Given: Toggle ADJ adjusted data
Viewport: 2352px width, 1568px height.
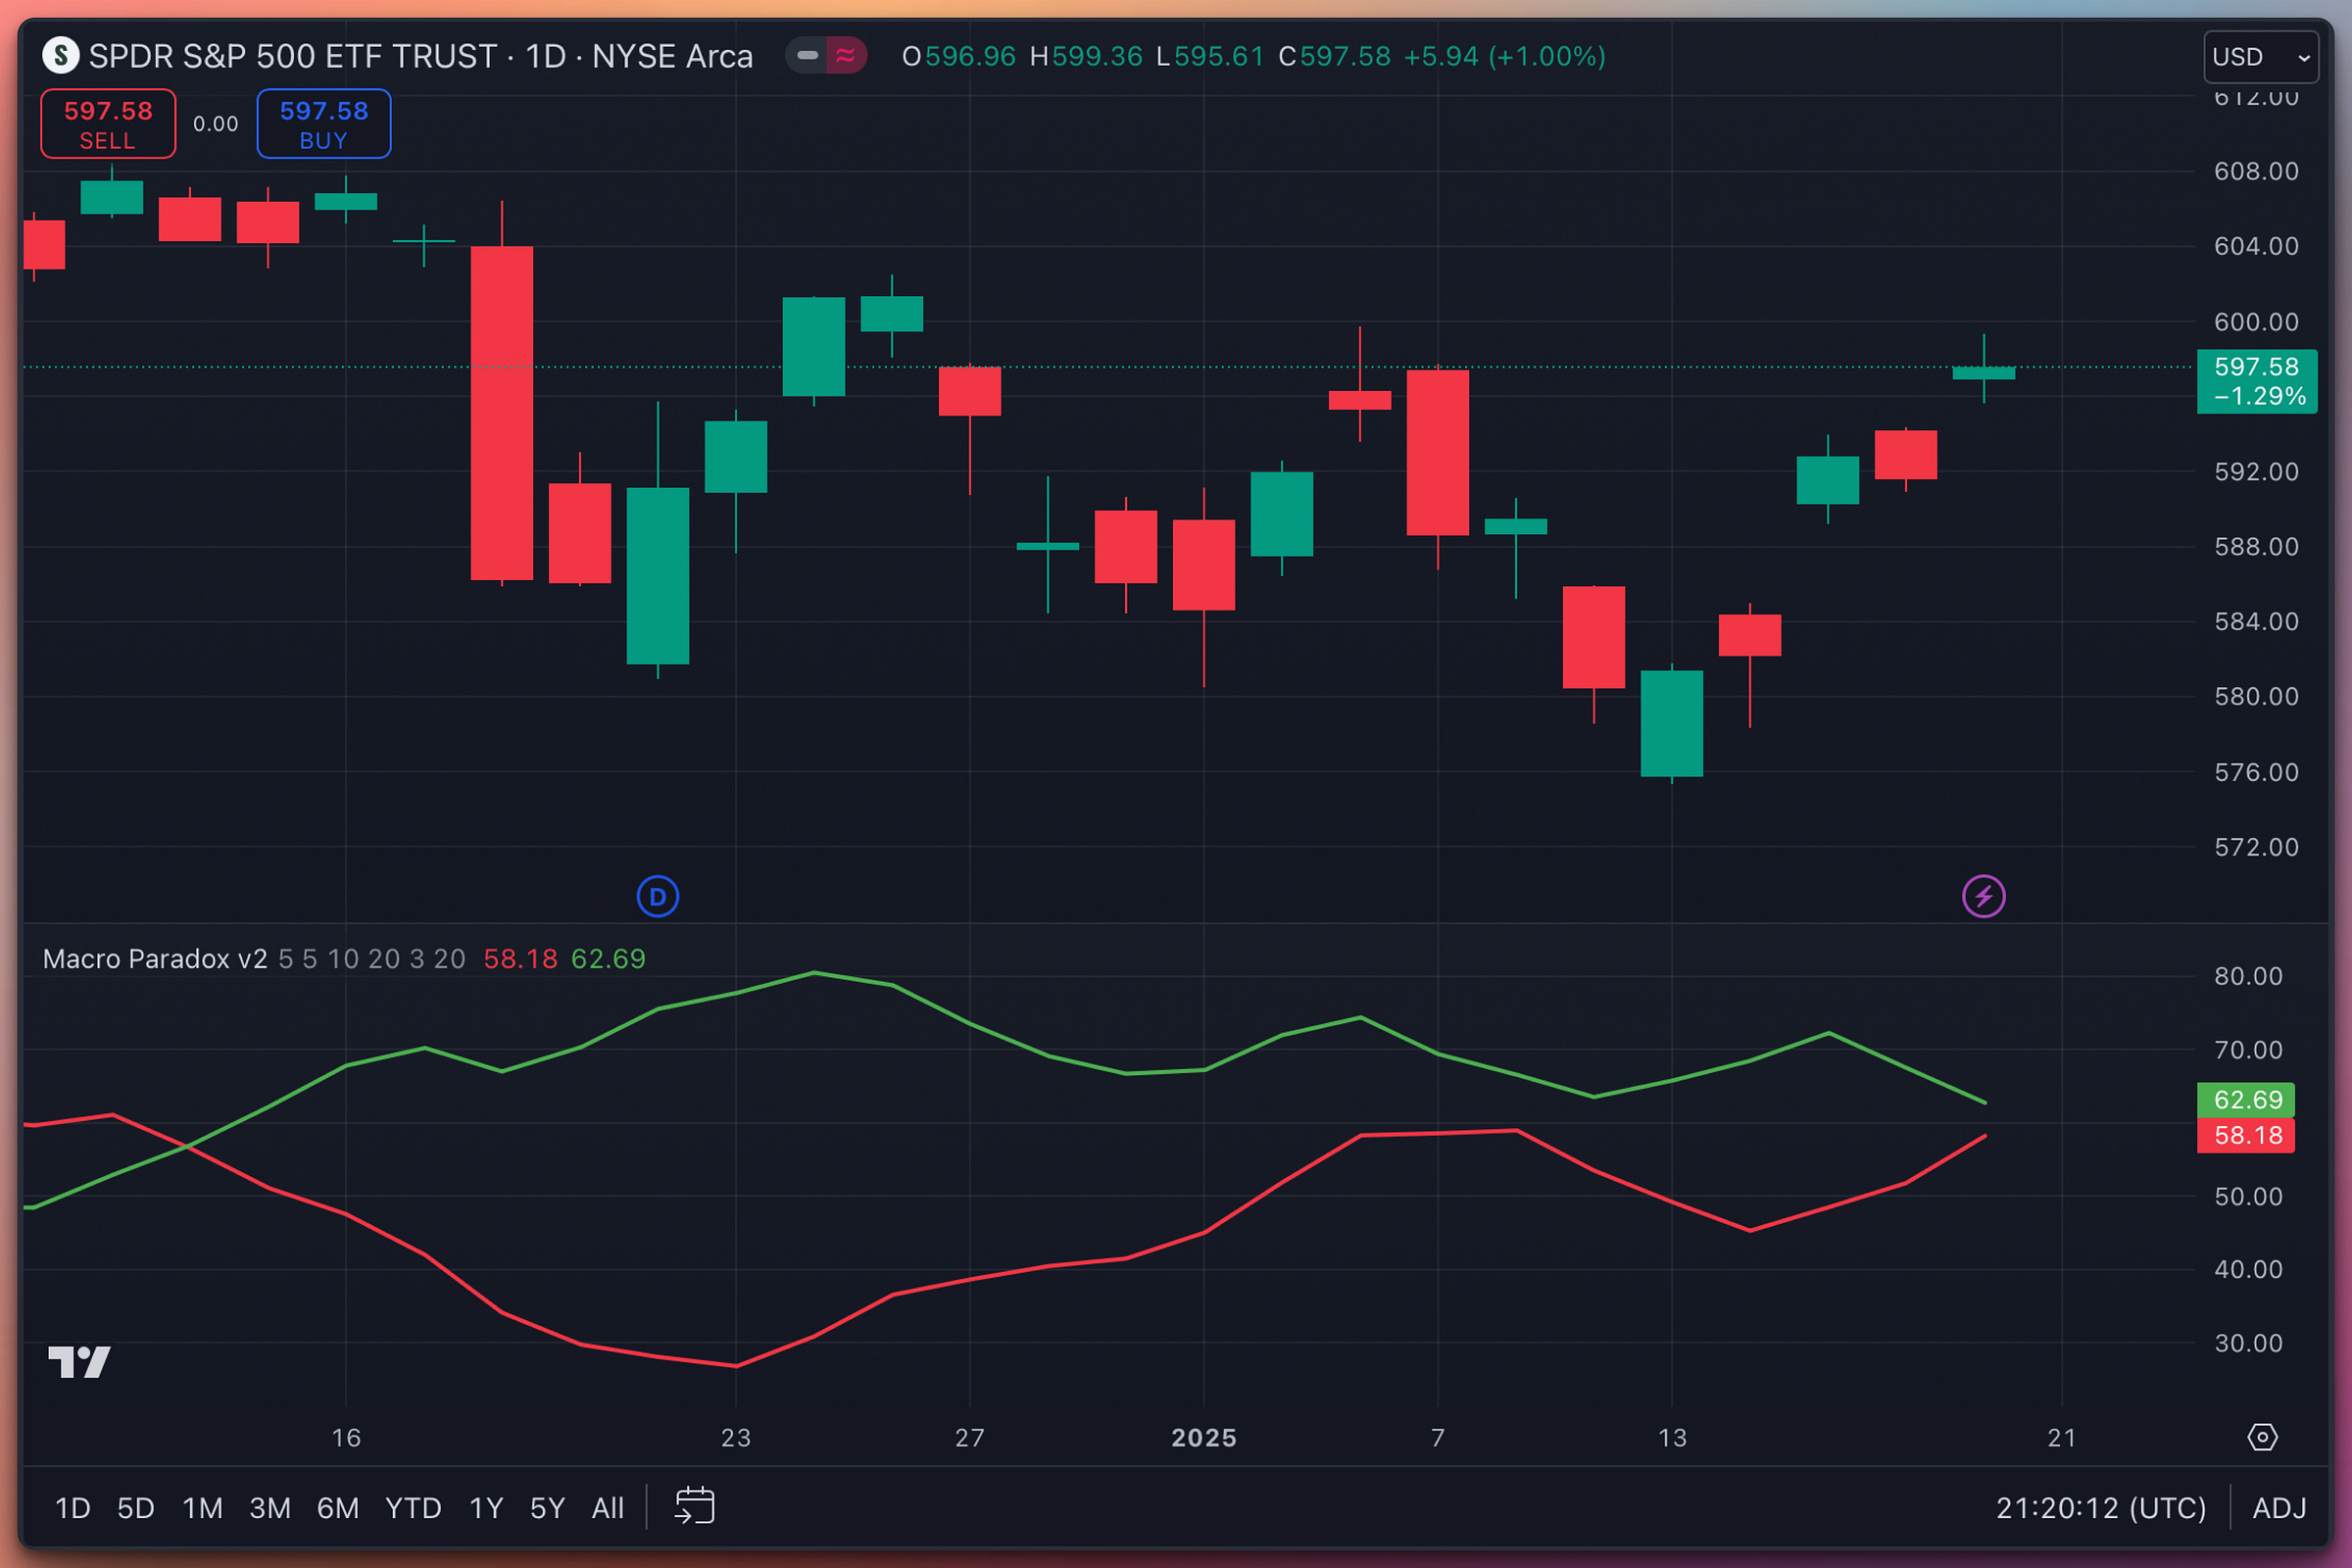Looking at the screenshot, I should [x=2279, y=1508].
